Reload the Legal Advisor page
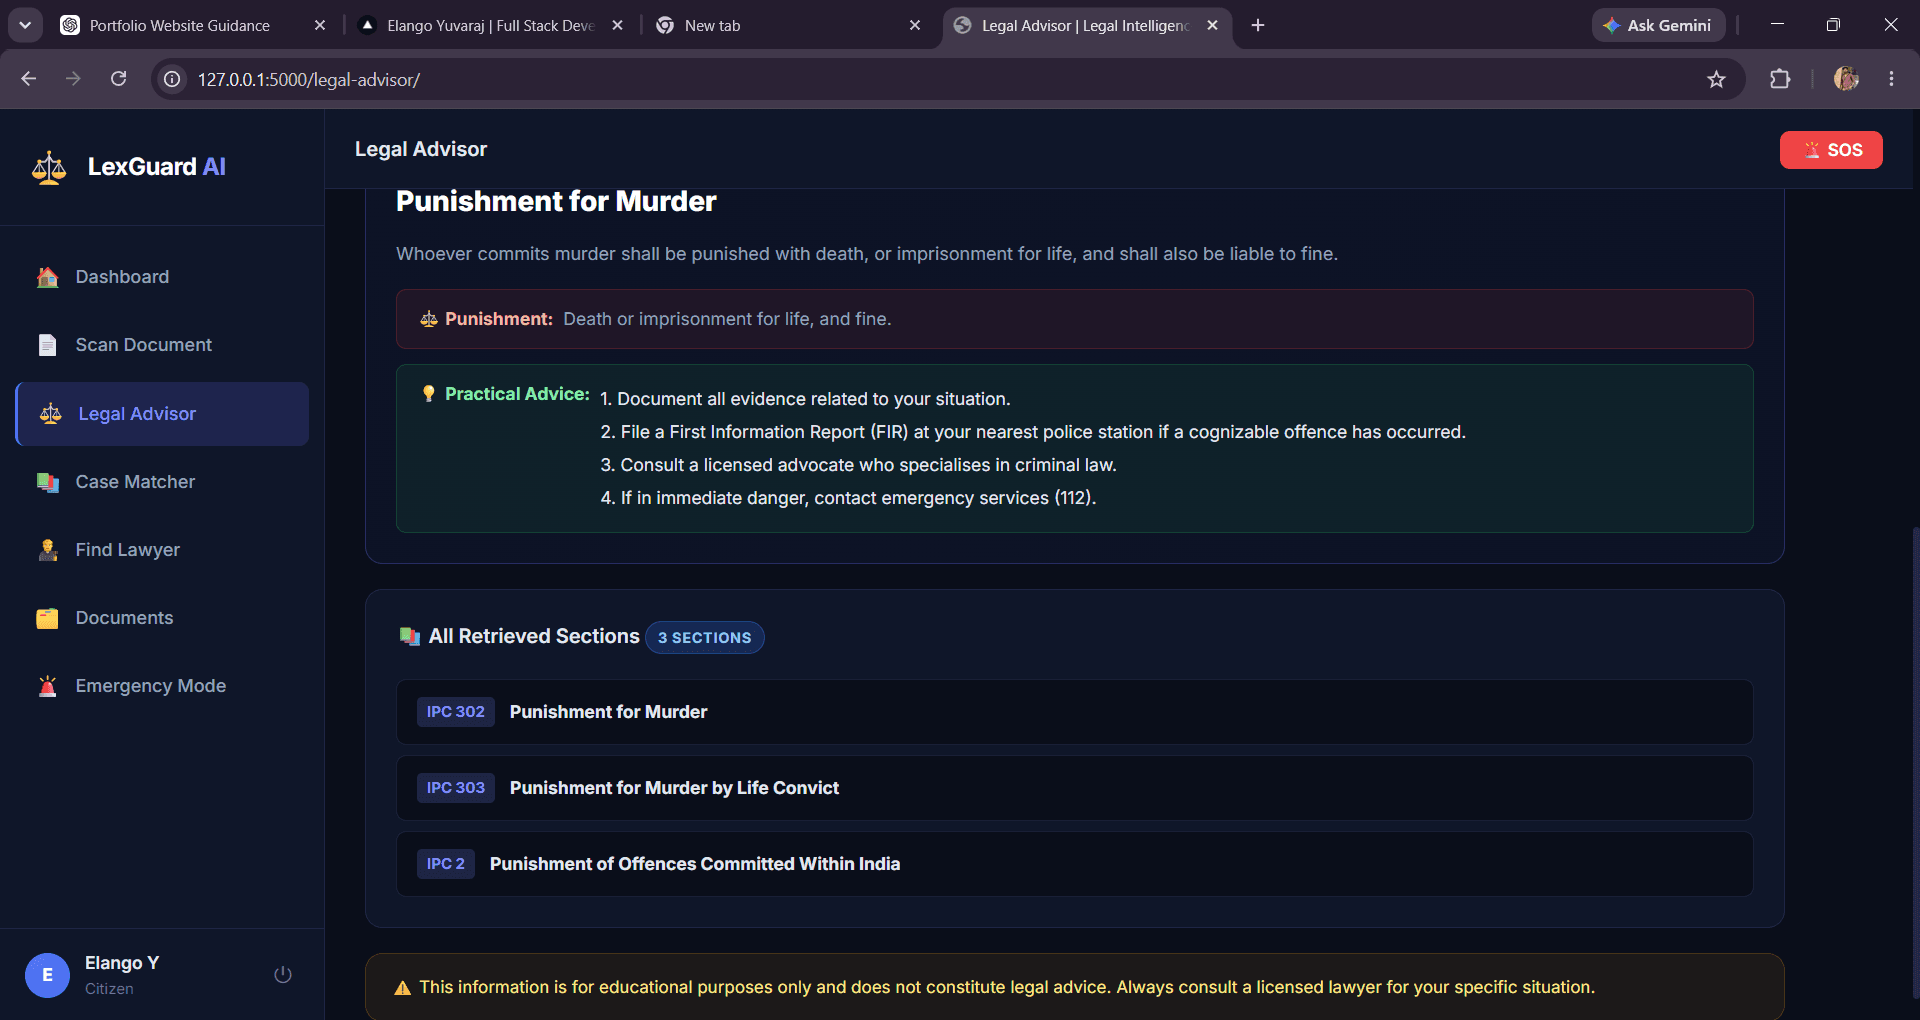 tap(118, 79)
